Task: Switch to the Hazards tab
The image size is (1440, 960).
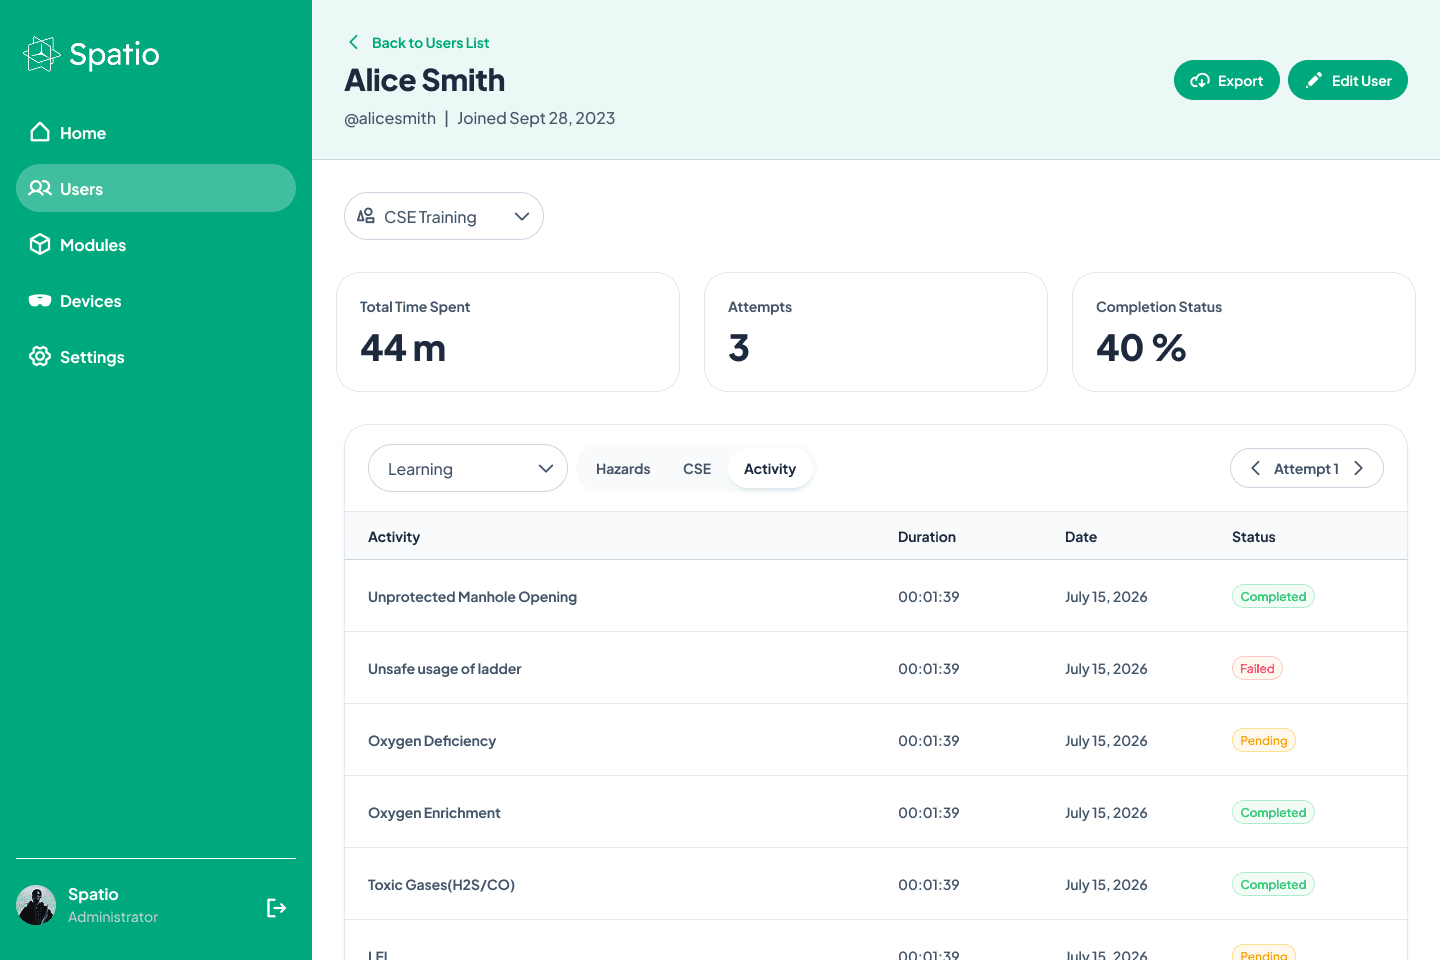Action: point(623,468)
